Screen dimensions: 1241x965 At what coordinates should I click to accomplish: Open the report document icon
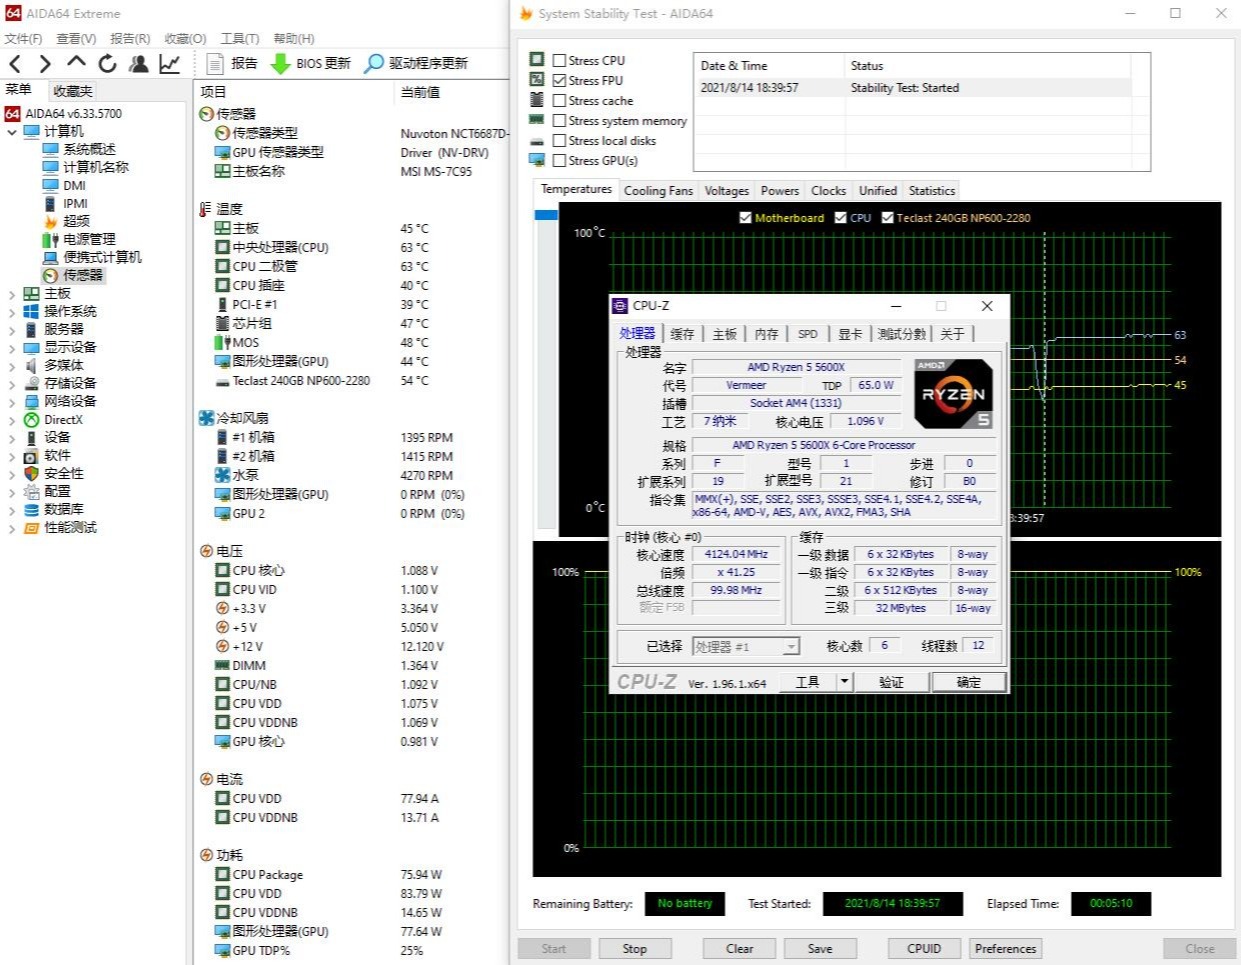pos(214,63)
